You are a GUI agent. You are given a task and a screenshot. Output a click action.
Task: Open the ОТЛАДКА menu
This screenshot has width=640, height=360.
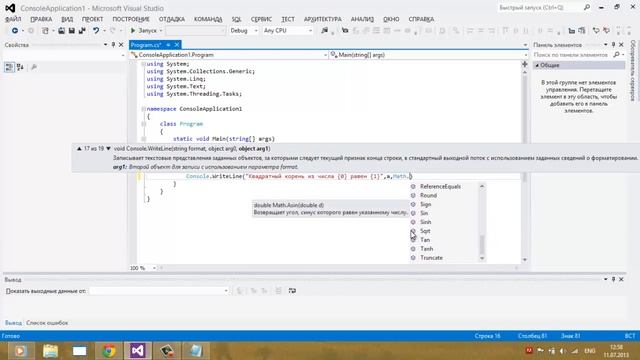pos(172,19)
